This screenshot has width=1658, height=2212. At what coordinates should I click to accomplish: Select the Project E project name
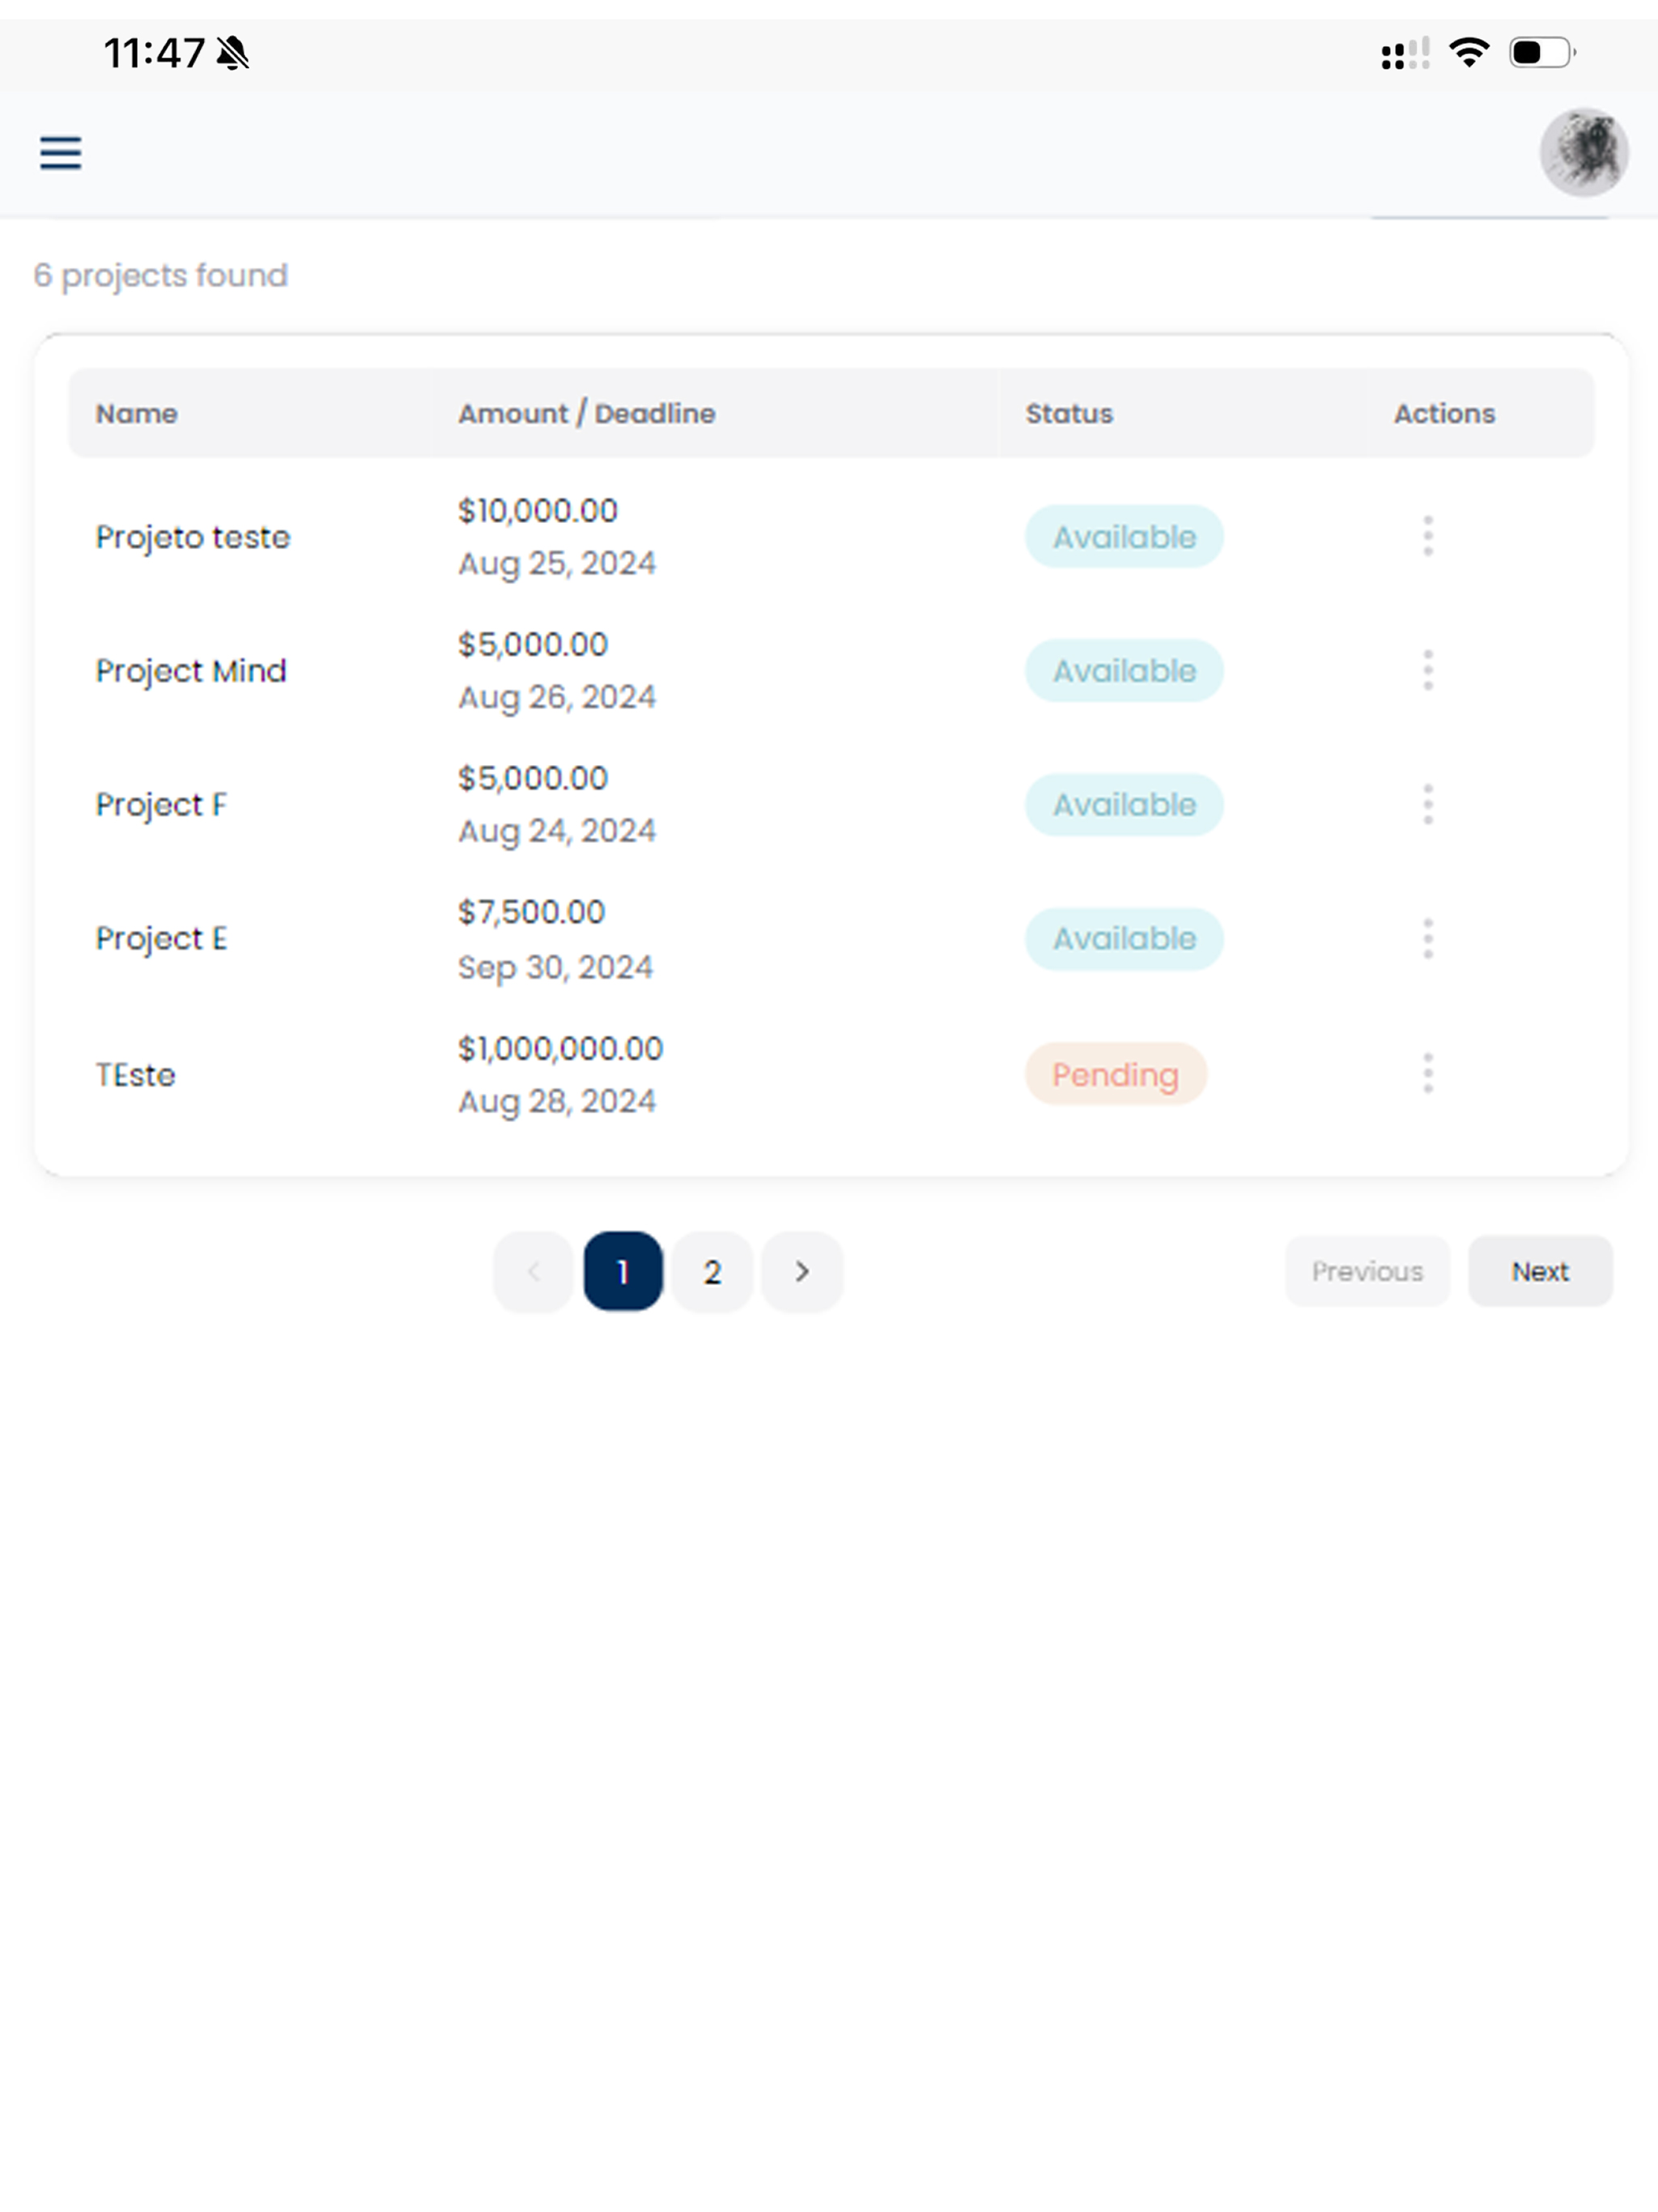[x=161, y=939]
